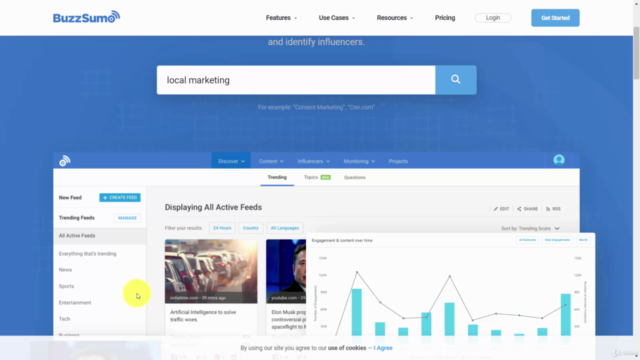
Task: Click the All Networks chart filter
Action: pyautogui.click(x=527, y=240)
